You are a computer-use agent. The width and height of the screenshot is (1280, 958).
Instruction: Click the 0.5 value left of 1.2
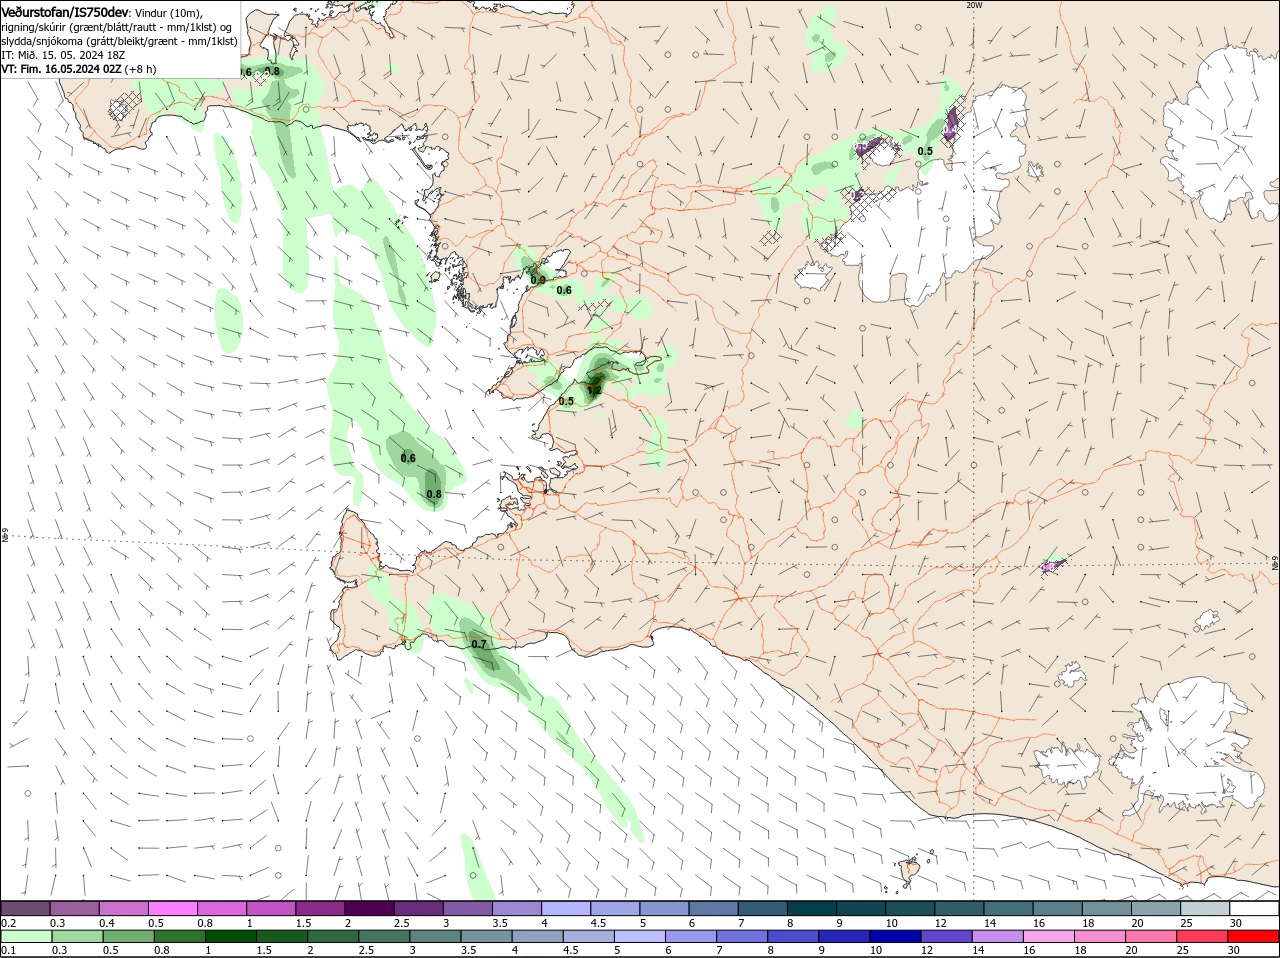pos(566,401)
